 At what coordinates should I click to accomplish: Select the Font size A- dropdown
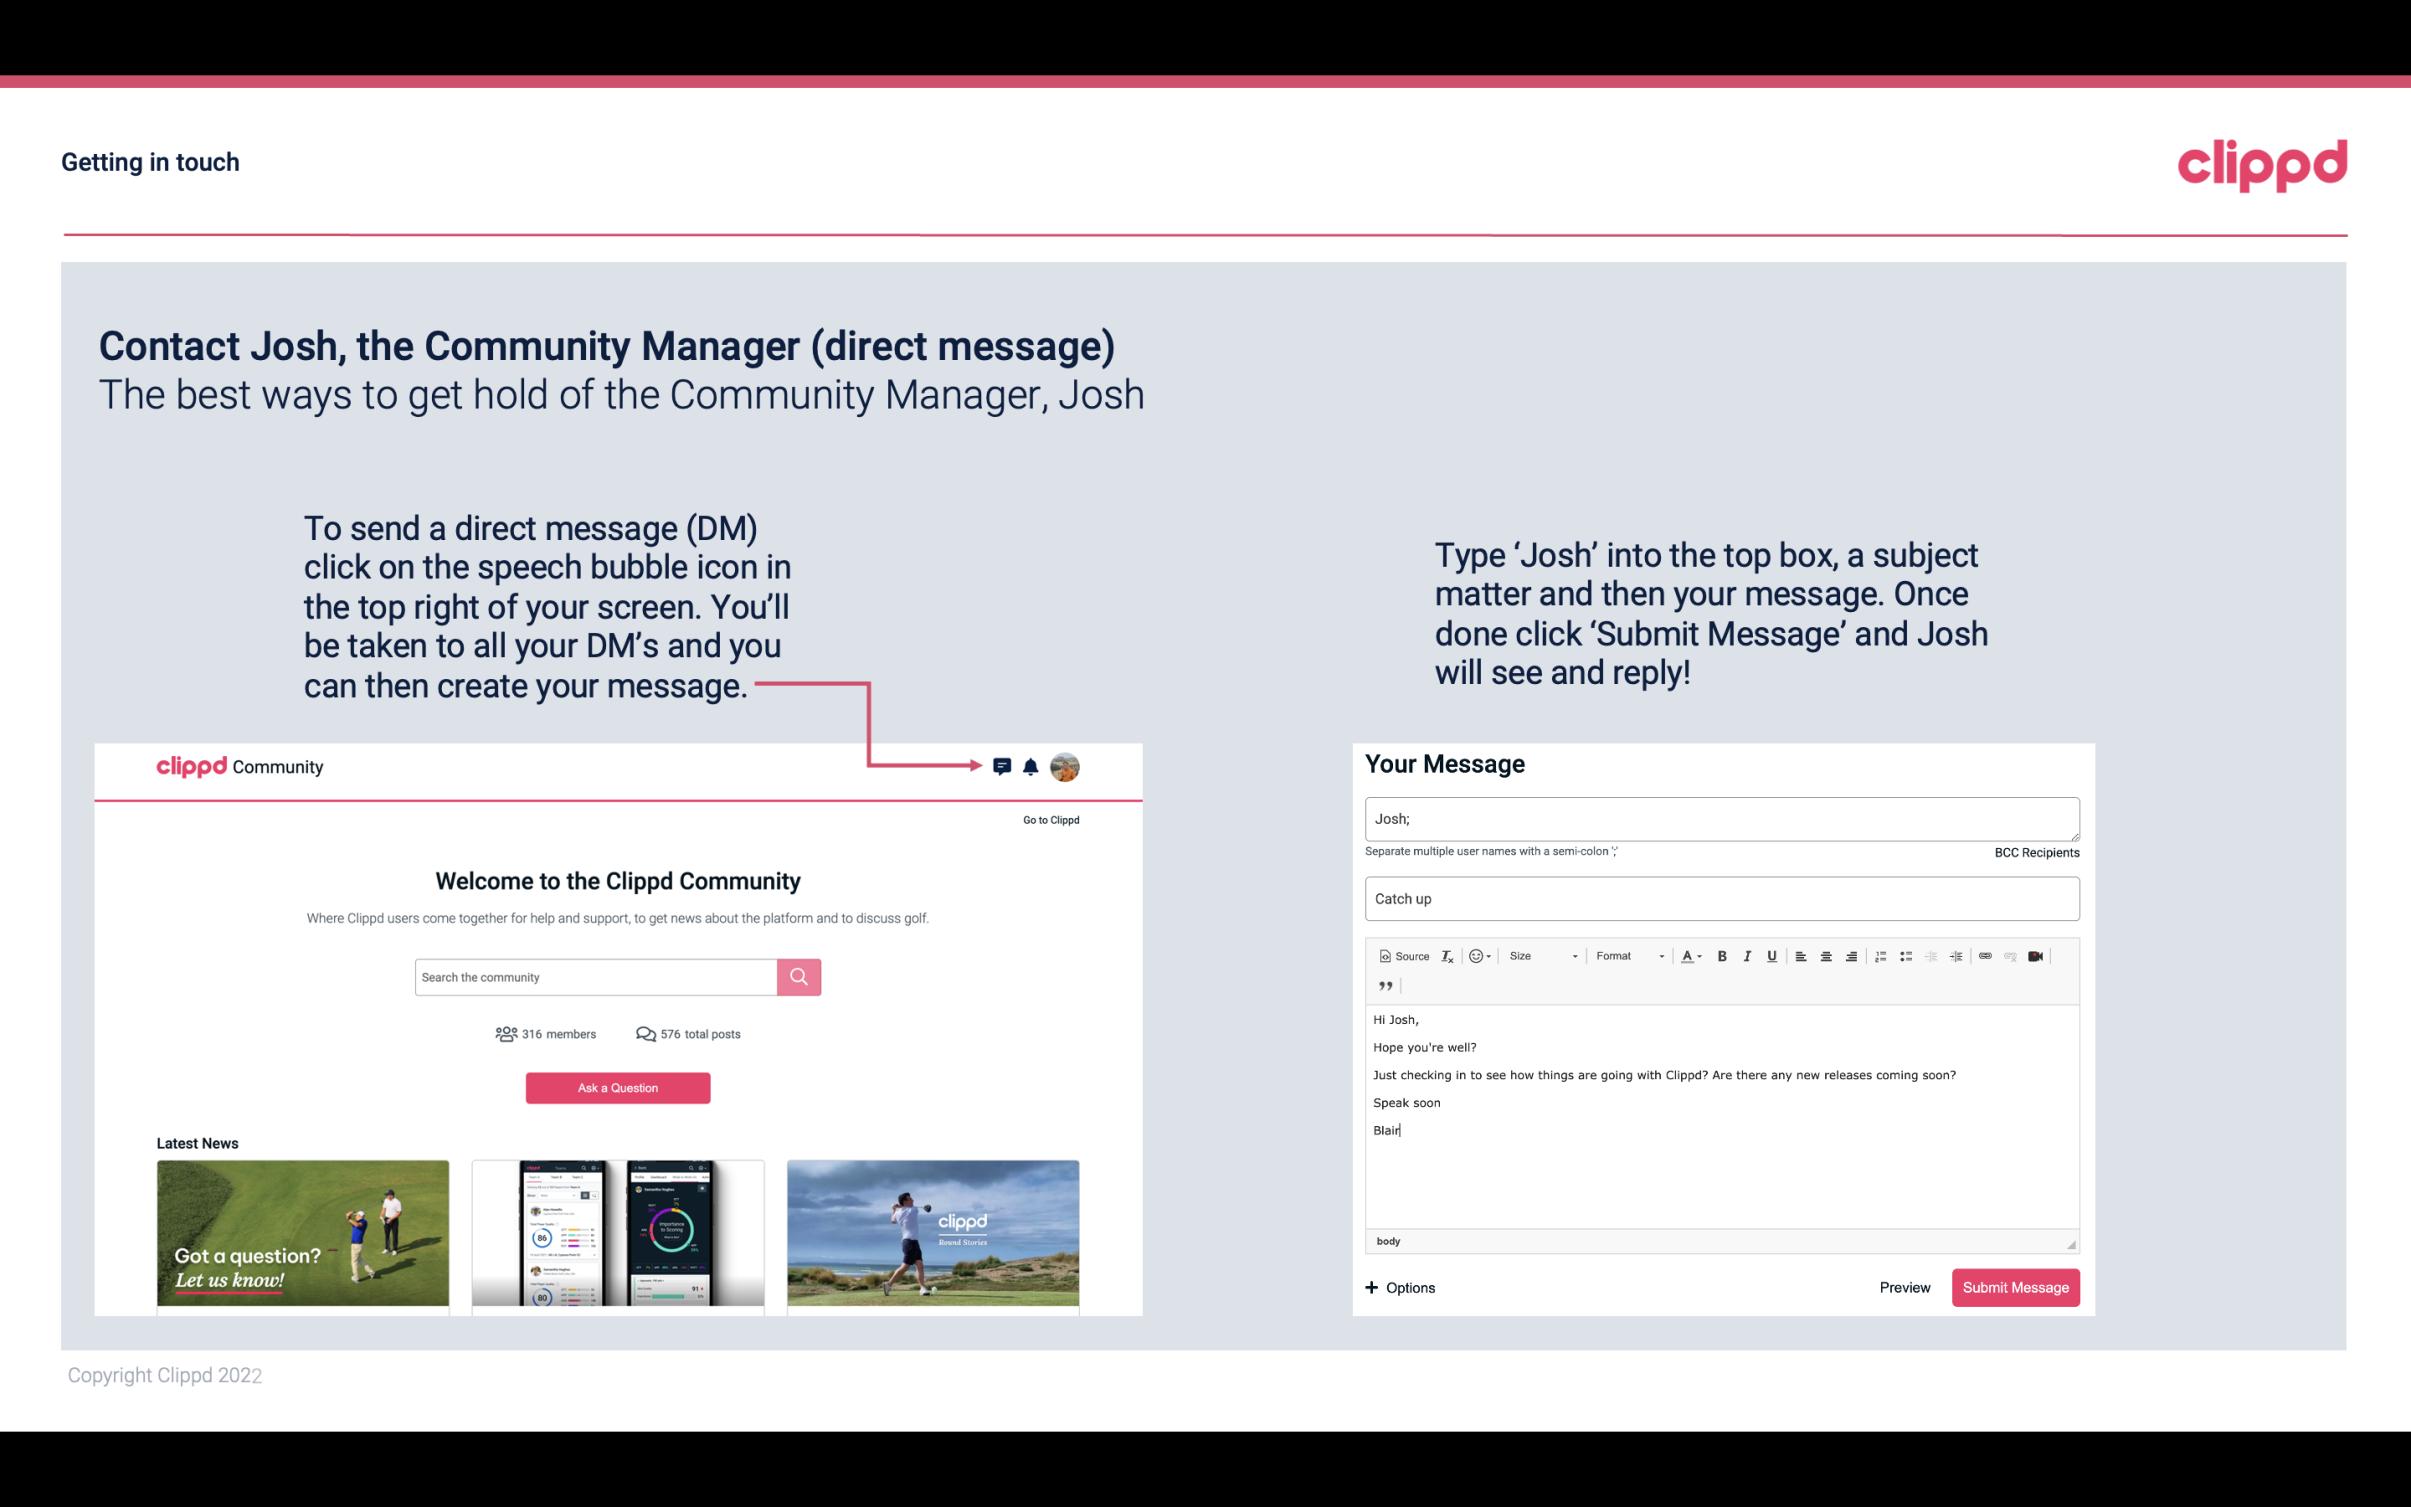pyautogui.click(x=1691, y=955)
